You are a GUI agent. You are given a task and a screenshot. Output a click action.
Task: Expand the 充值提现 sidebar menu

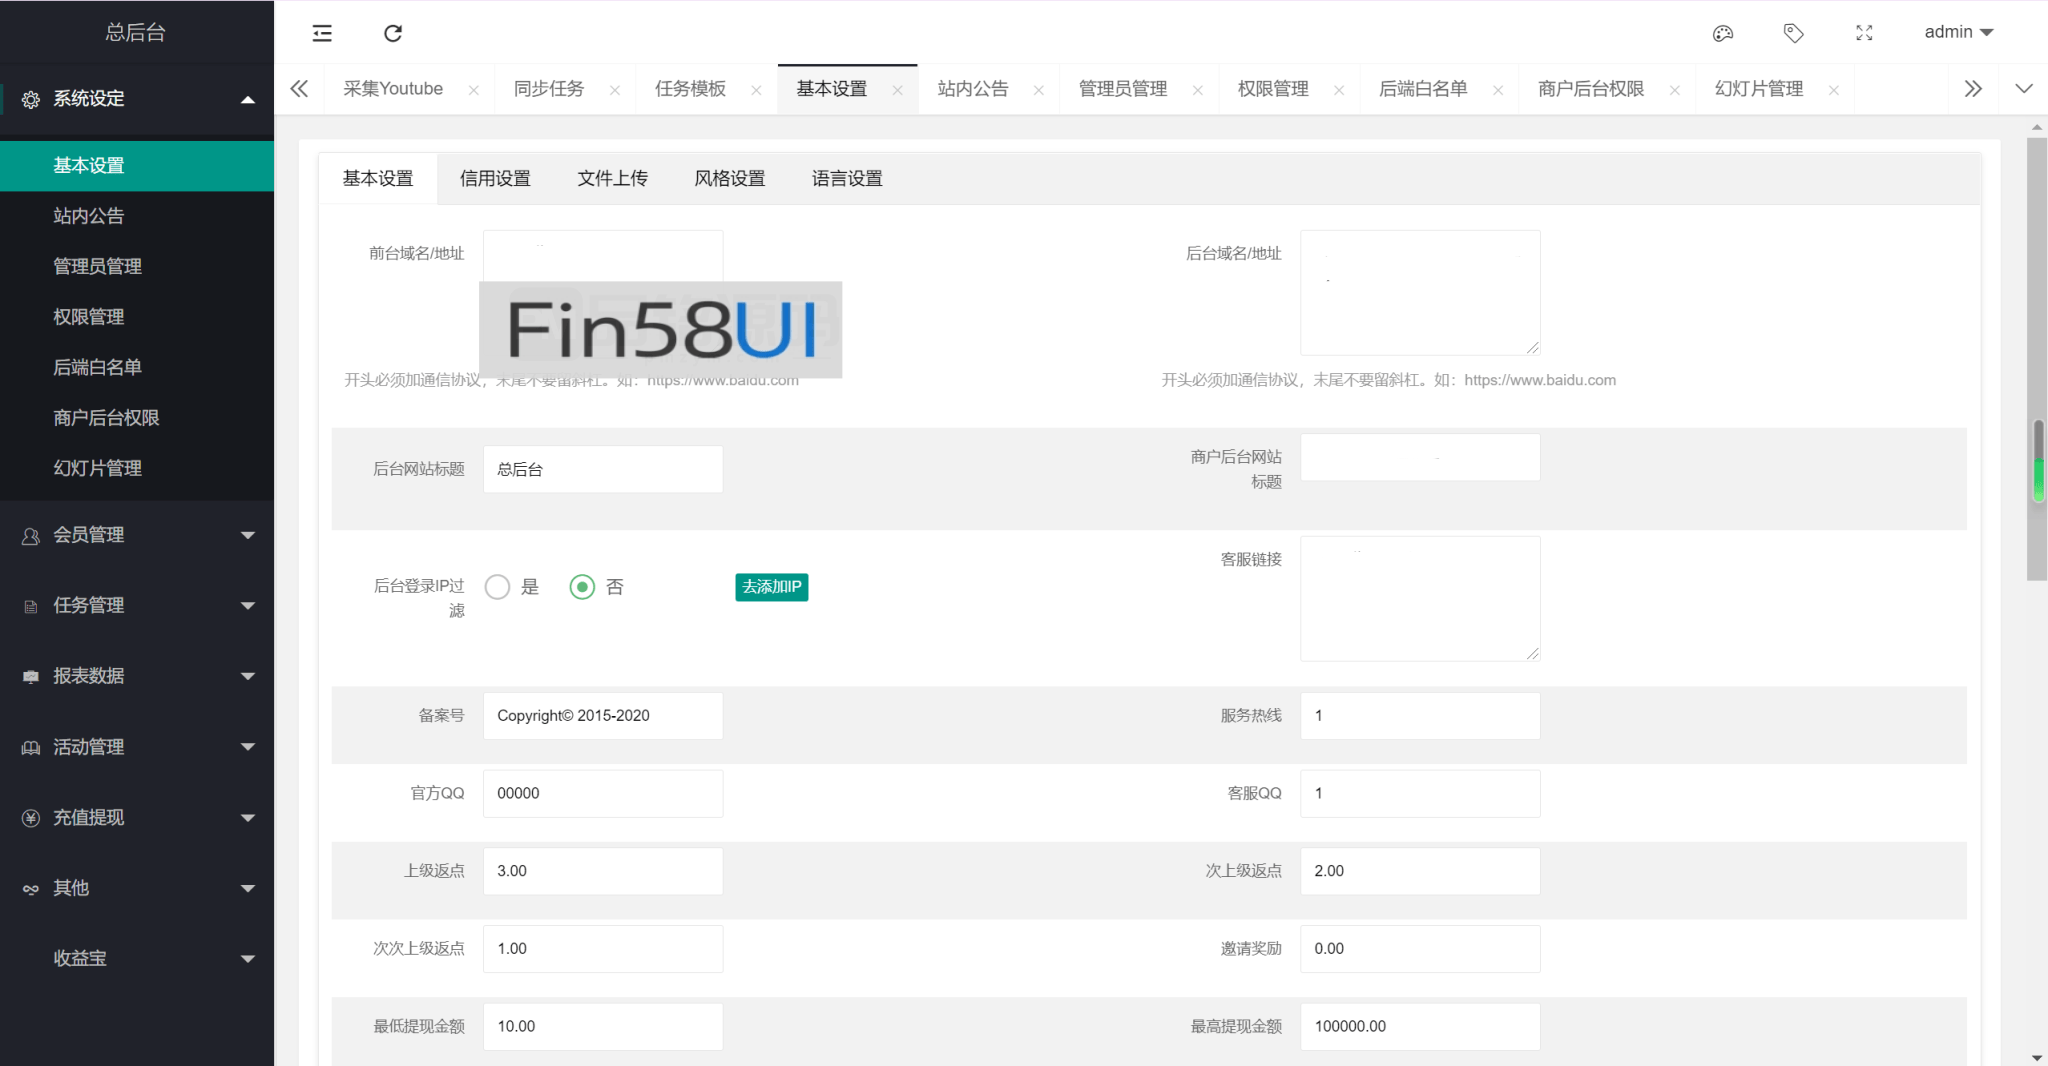137,818
